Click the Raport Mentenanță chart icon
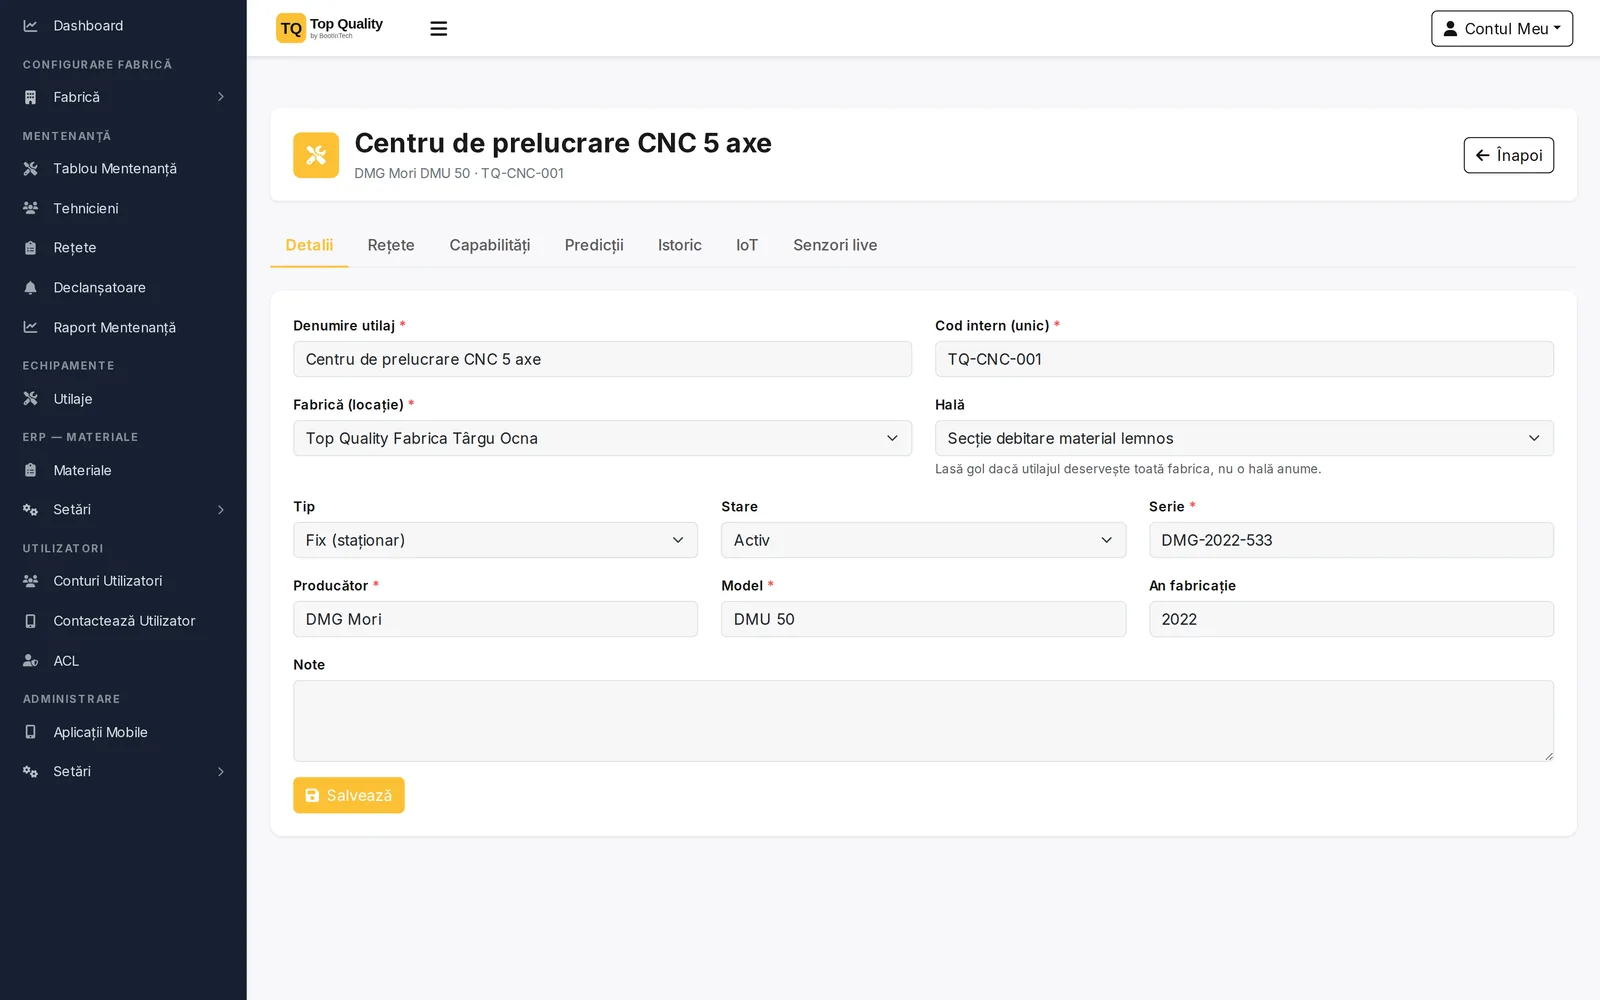This screenshot has width=1600, height=1000. click(30, 327)
